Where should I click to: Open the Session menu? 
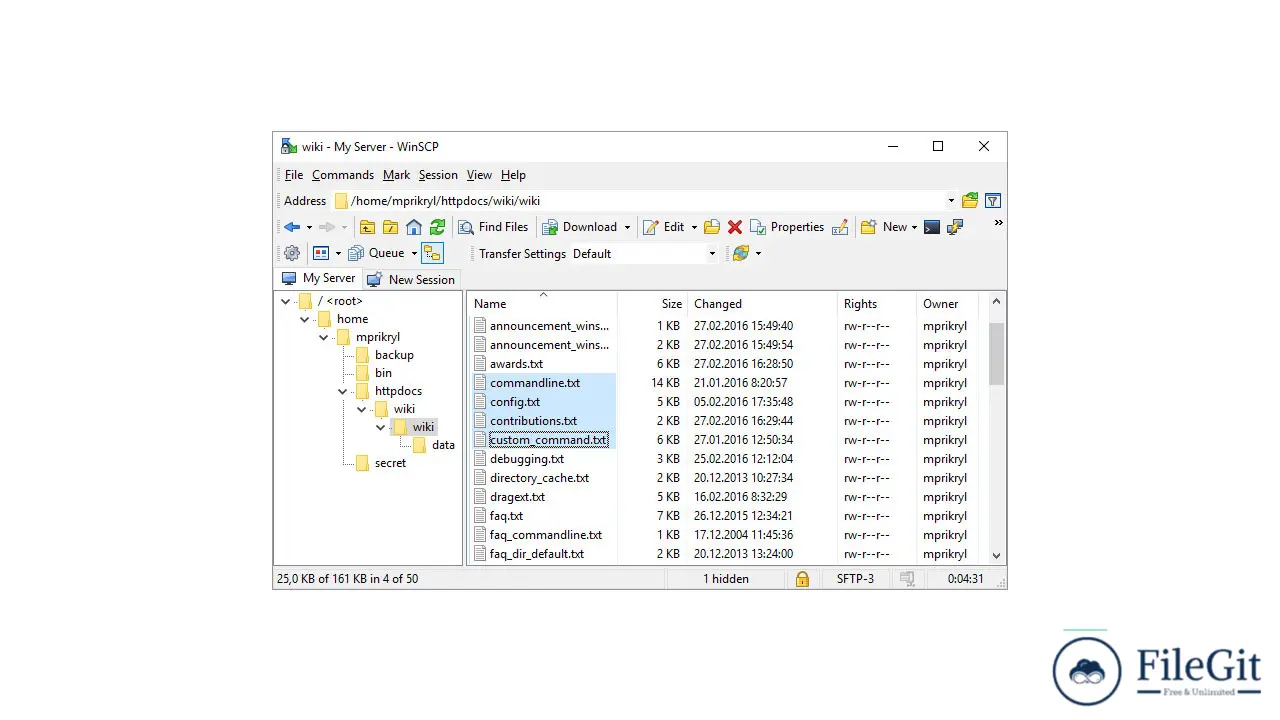(x=438, y=175)
